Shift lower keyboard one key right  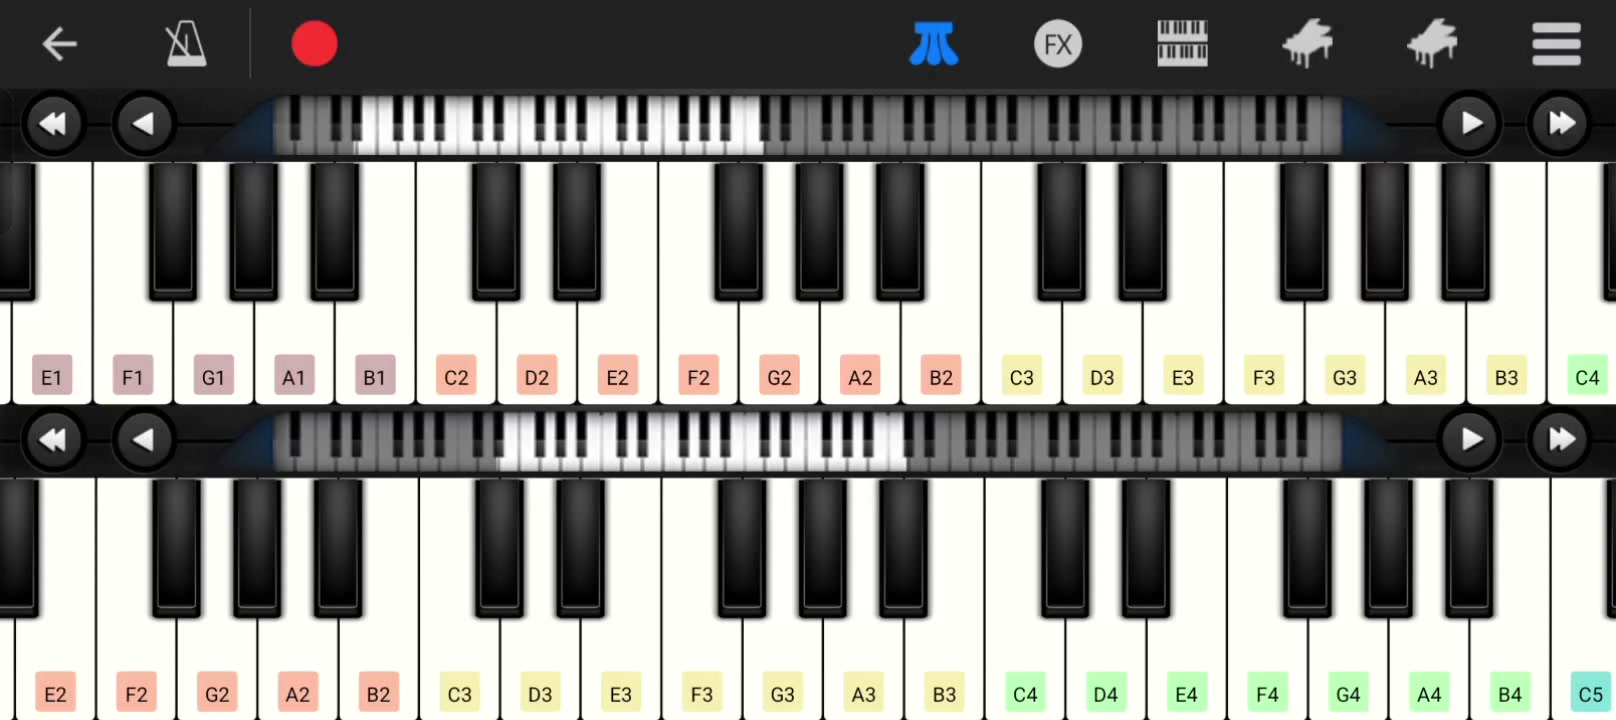1470,439
